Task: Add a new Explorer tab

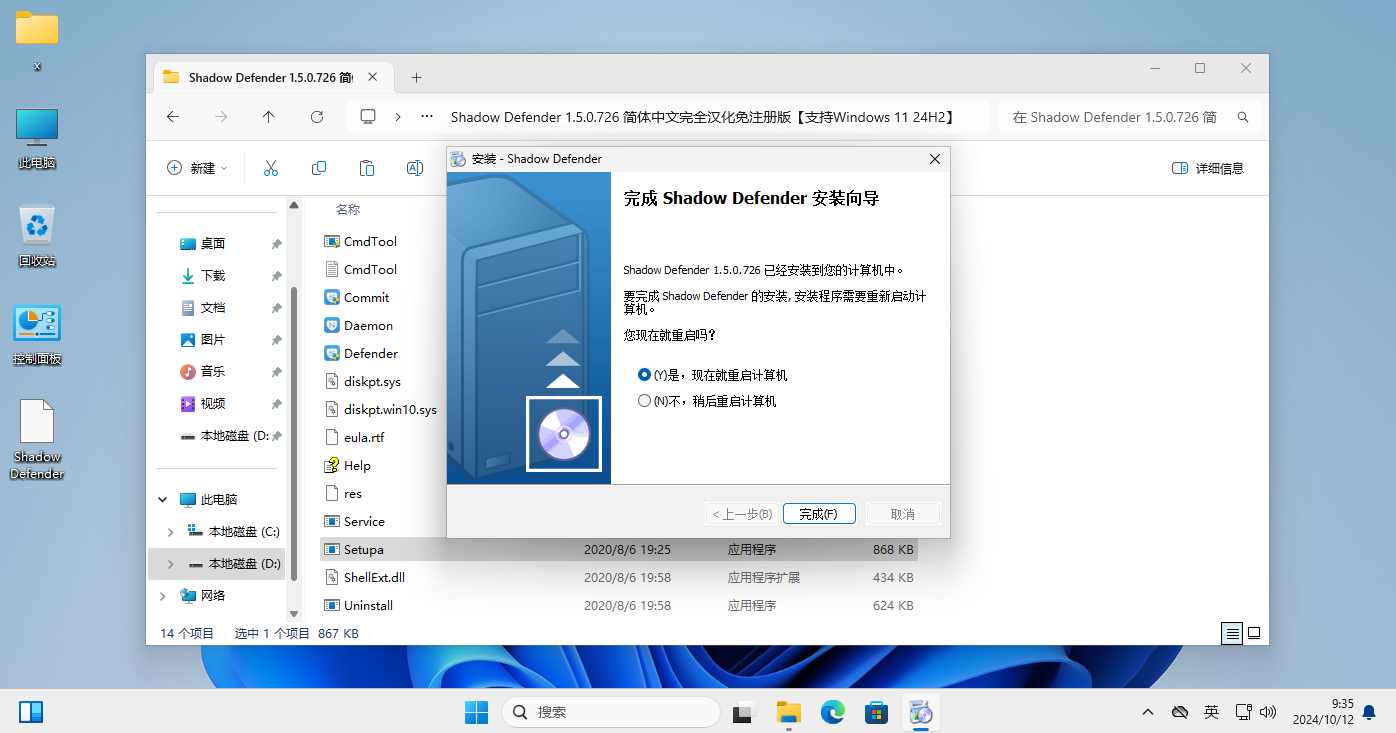Action: tap(417, 77)
